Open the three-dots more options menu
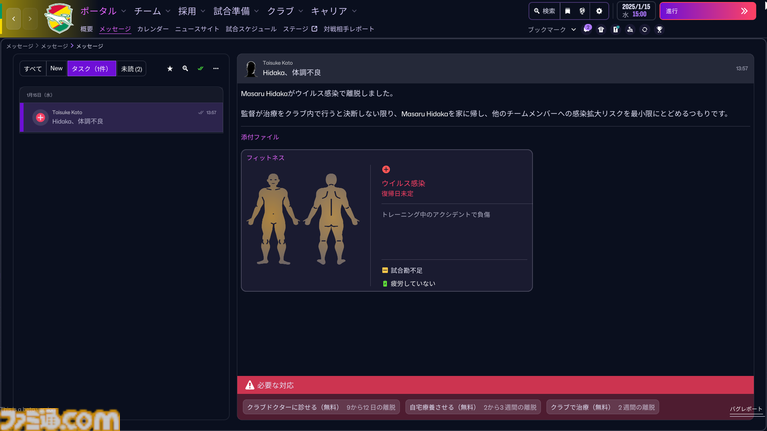Viewport: 767px width, 431px height. [x=215, y=69]
